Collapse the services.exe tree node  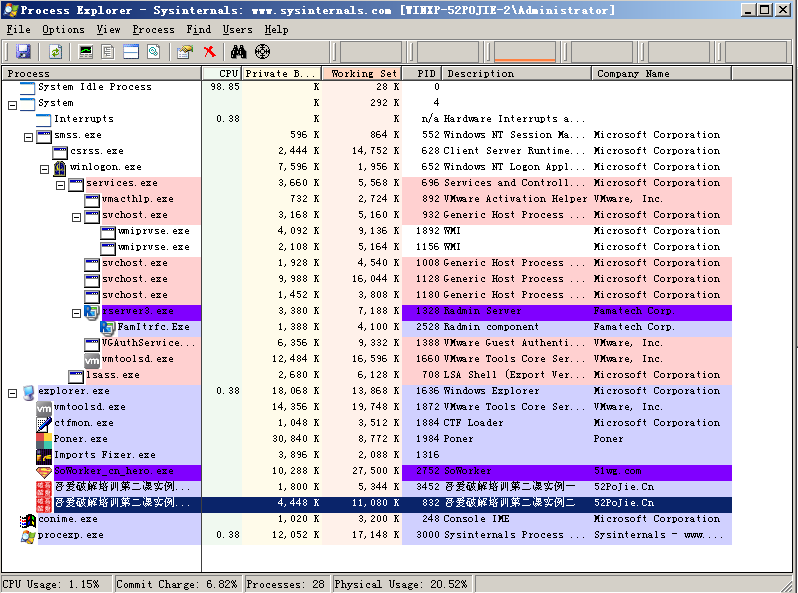point(60,184)
